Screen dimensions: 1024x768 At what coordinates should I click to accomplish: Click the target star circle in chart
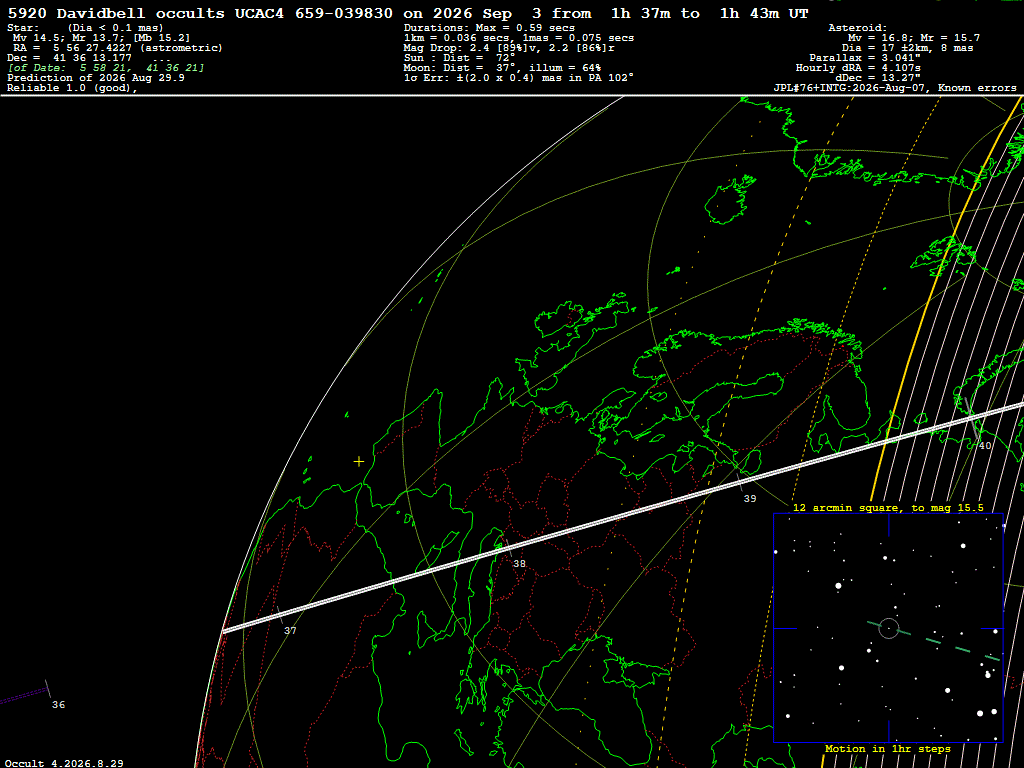pos(888,628)
